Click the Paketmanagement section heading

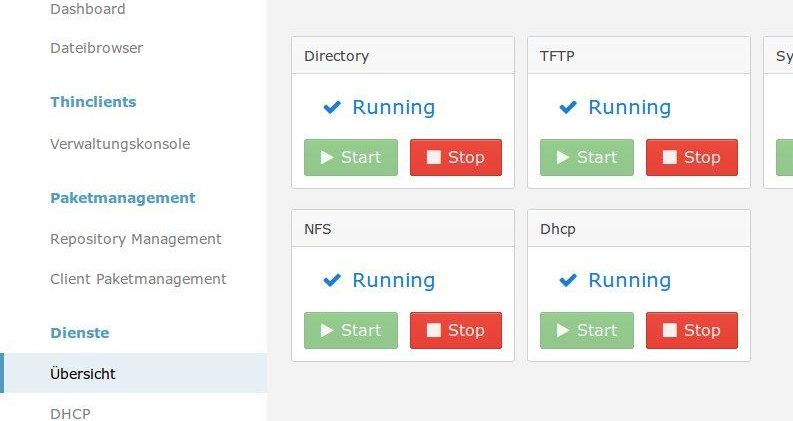coord(123,198)
